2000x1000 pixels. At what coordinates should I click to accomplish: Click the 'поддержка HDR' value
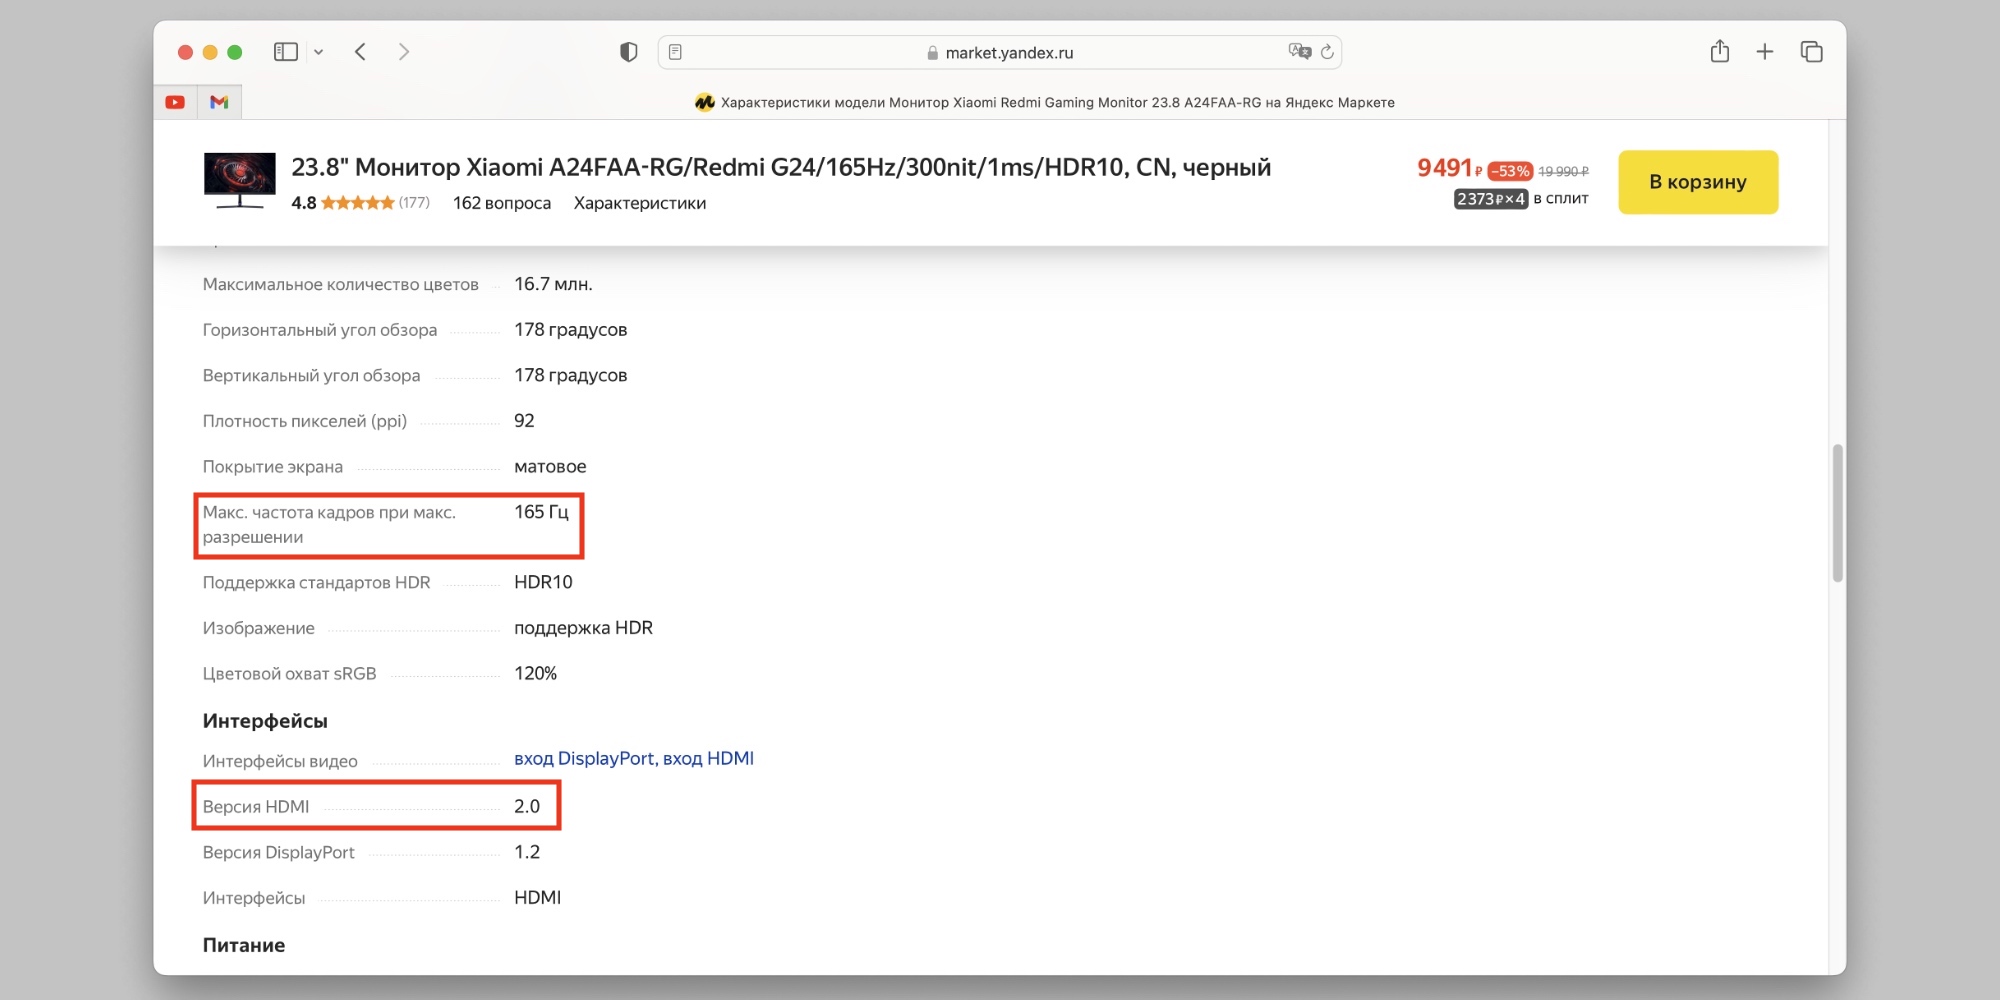[x=583, y=628]
